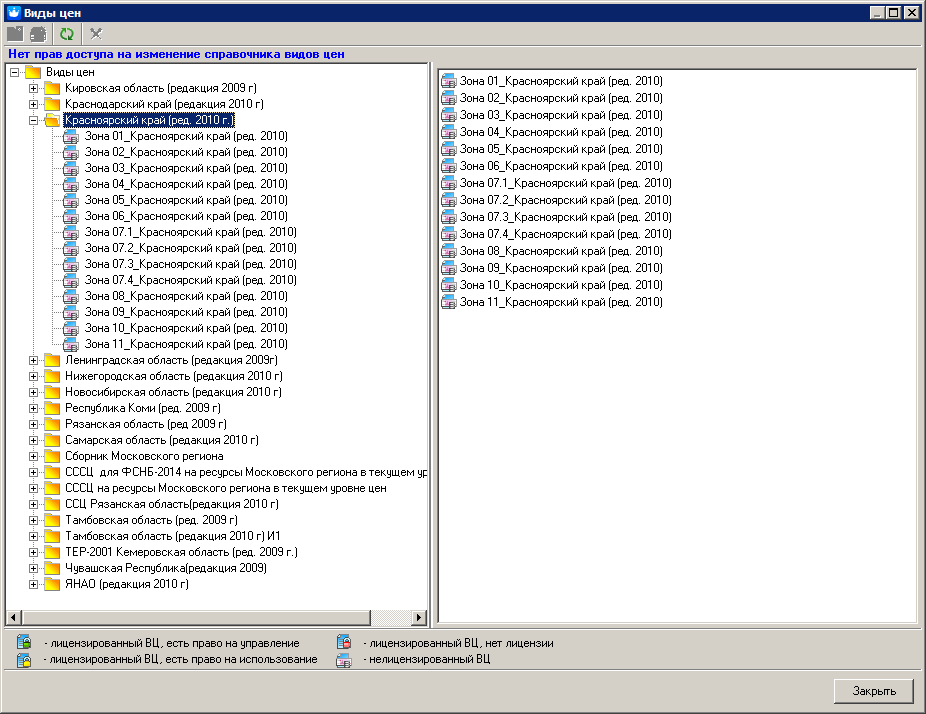Click the greyed new folder toolbar icon
The width and height of the screenshot is (926, 714).
[15, 34]
